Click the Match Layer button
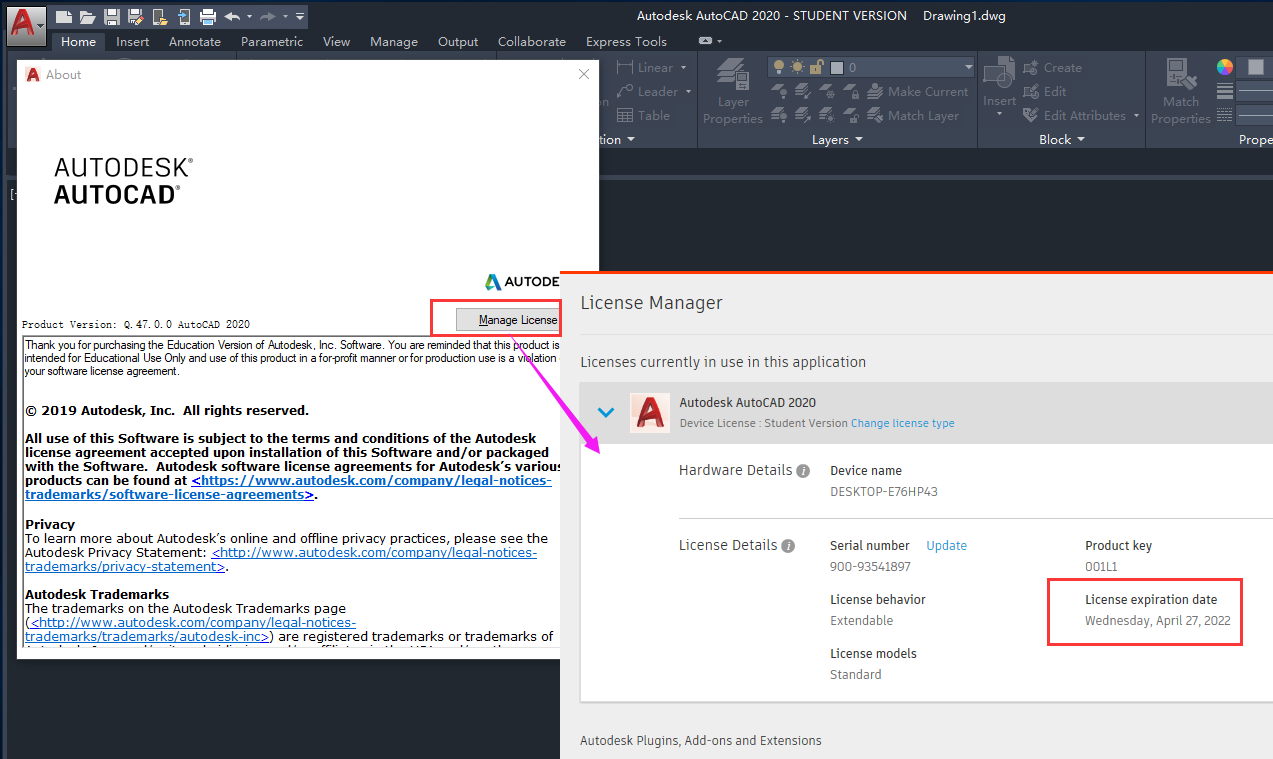The height and width of the screenshot is (759, 1273). (x=914, y=116)
